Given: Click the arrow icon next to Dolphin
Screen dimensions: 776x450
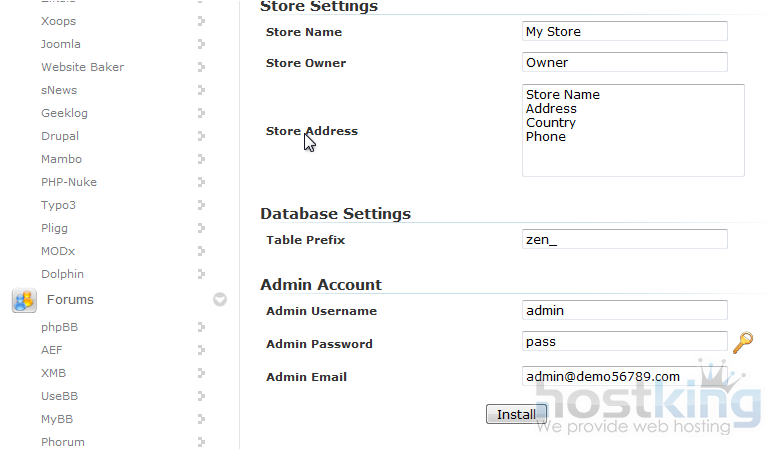Looking at the screenshot, I should 202,274.
